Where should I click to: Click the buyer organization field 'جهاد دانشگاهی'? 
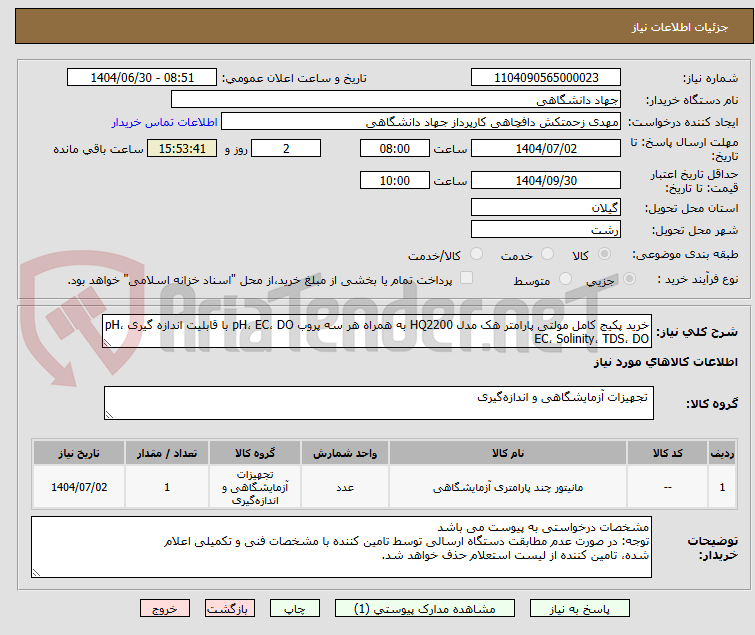(x=396, y=99)
